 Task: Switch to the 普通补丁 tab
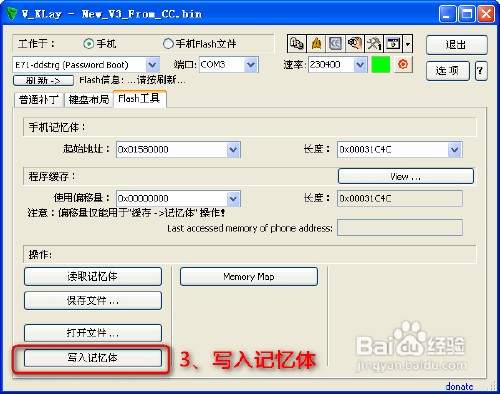(39, 100)
